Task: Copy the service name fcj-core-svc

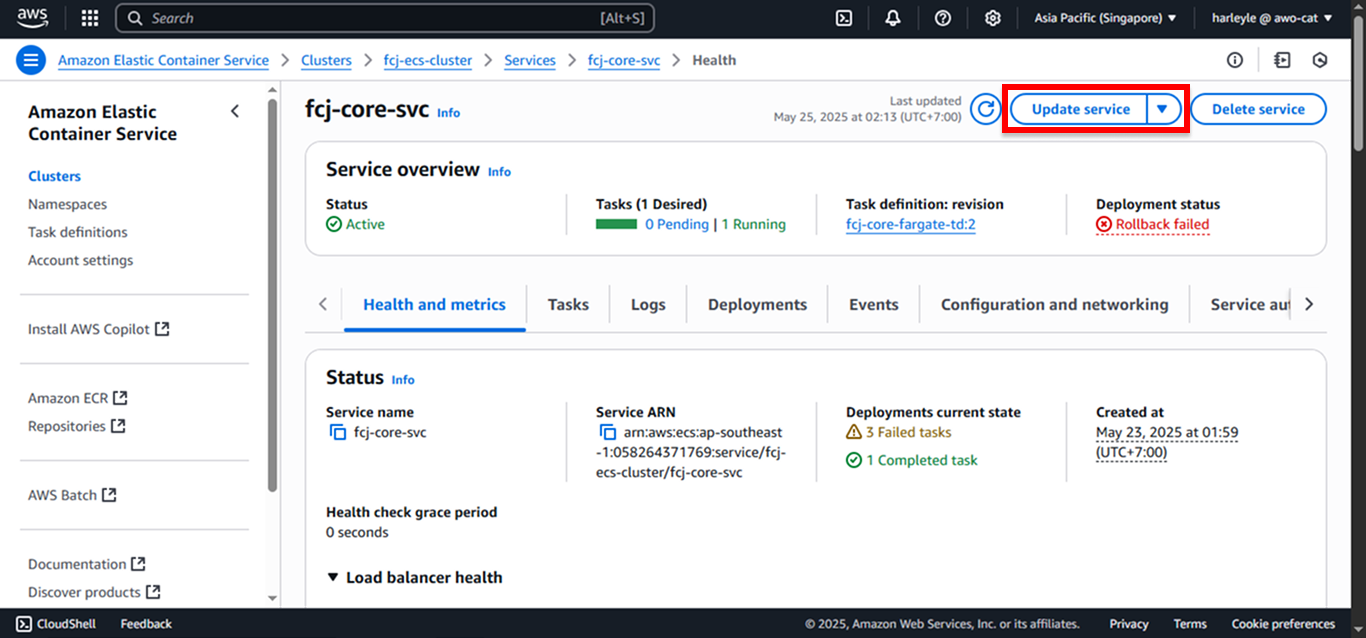Action: pyautogui.click(x=337, y=432)
